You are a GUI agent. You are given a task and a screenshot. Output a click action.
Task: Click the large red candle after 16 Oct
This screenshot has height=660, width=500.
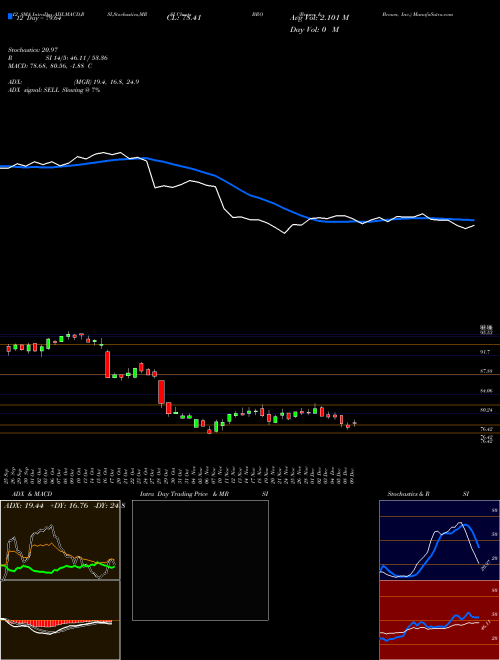(108, 364)
